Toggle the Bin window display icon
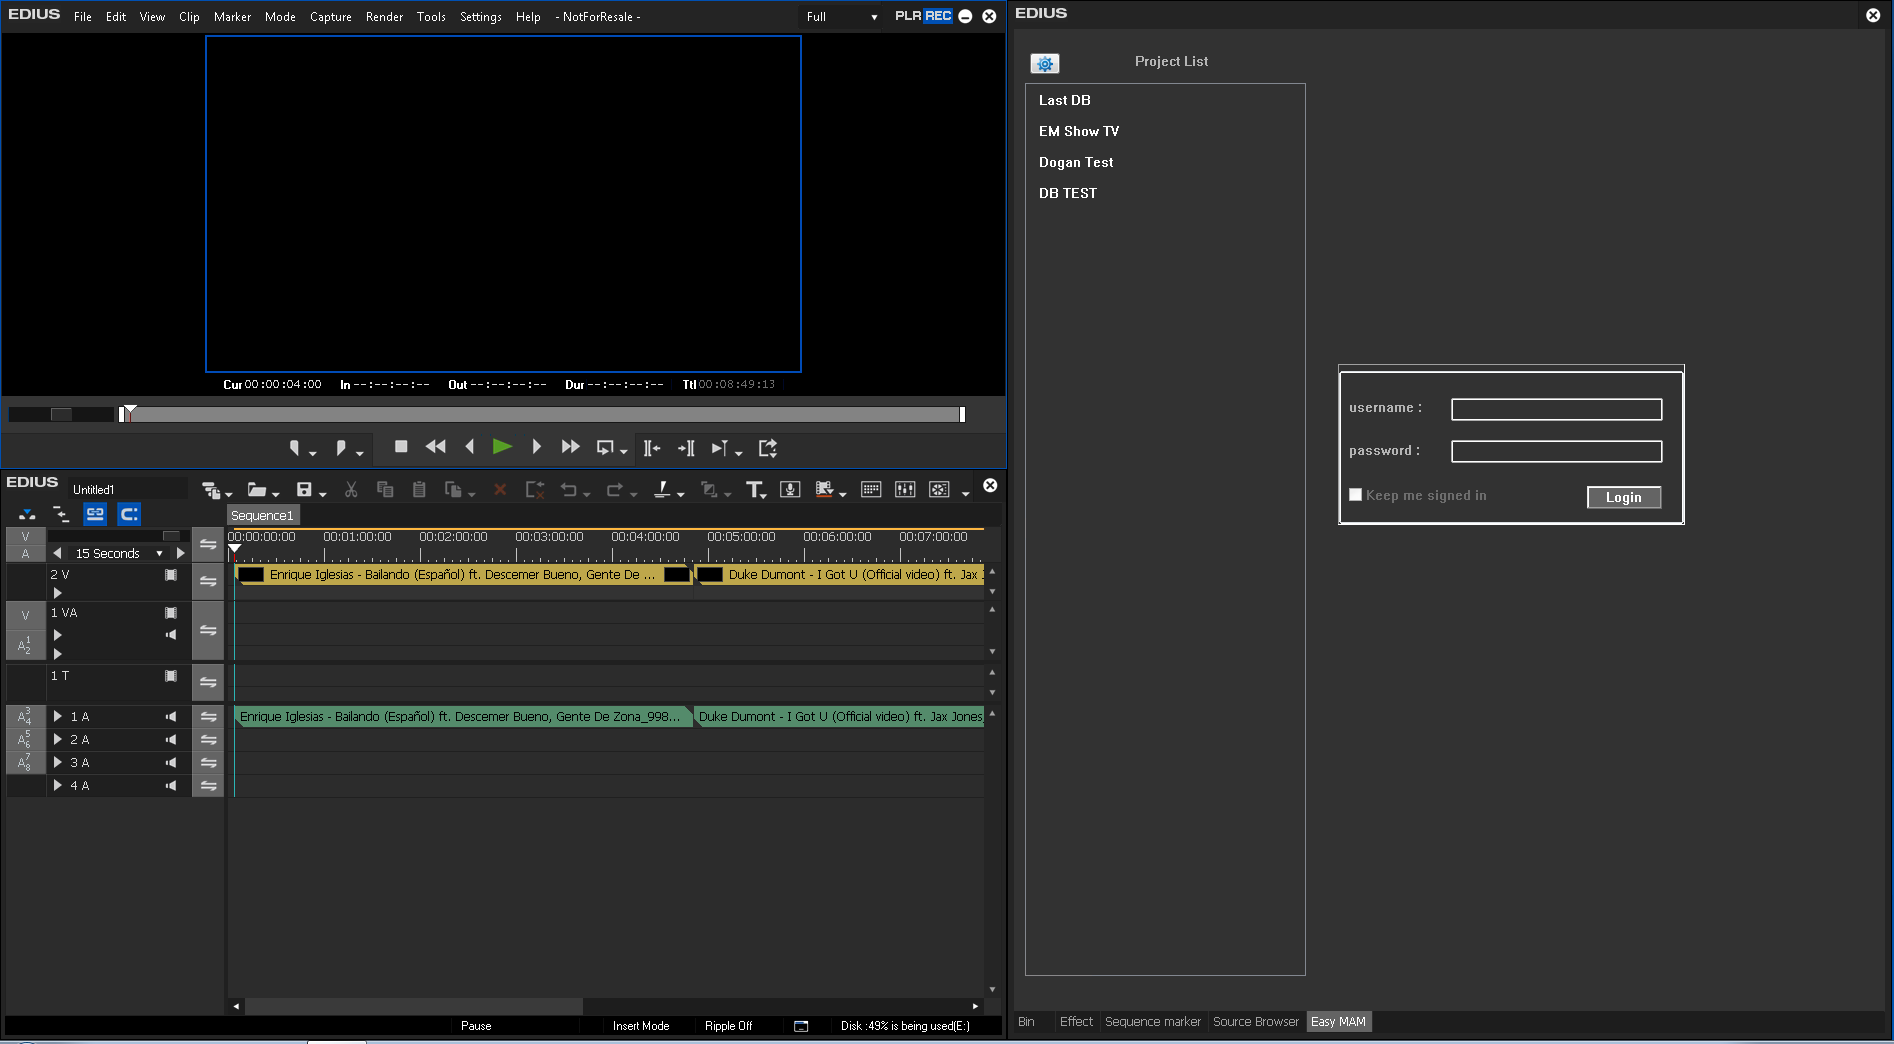Screen dimensions: 1894x1044 tap(871, 489)
